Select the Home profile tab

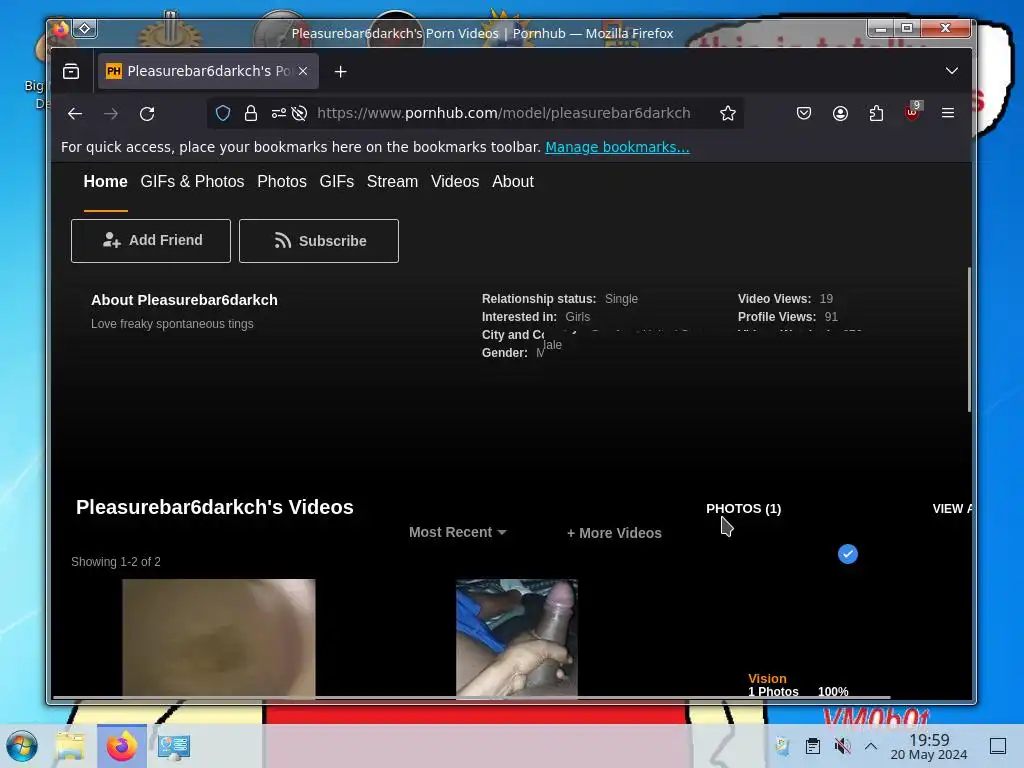point(105,182)
